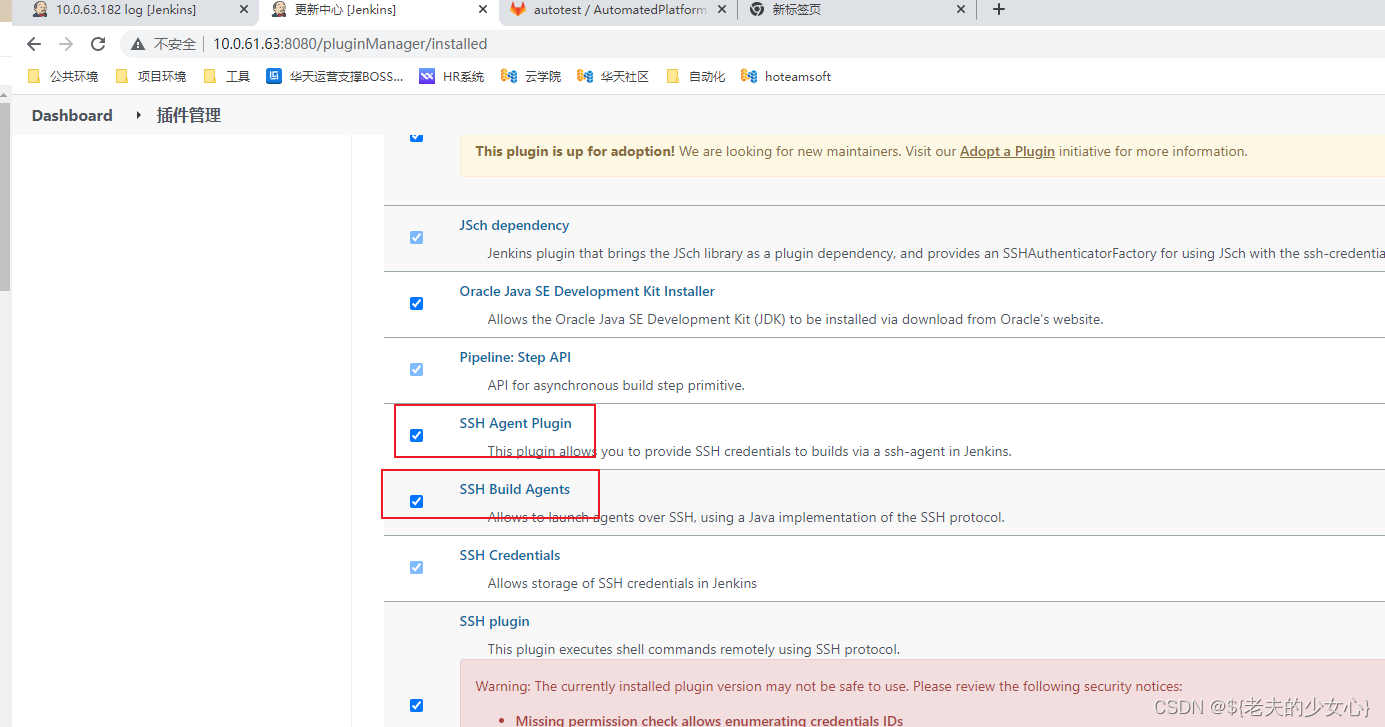Open the 插件管理 breadcrumb link

pos(189,115)
